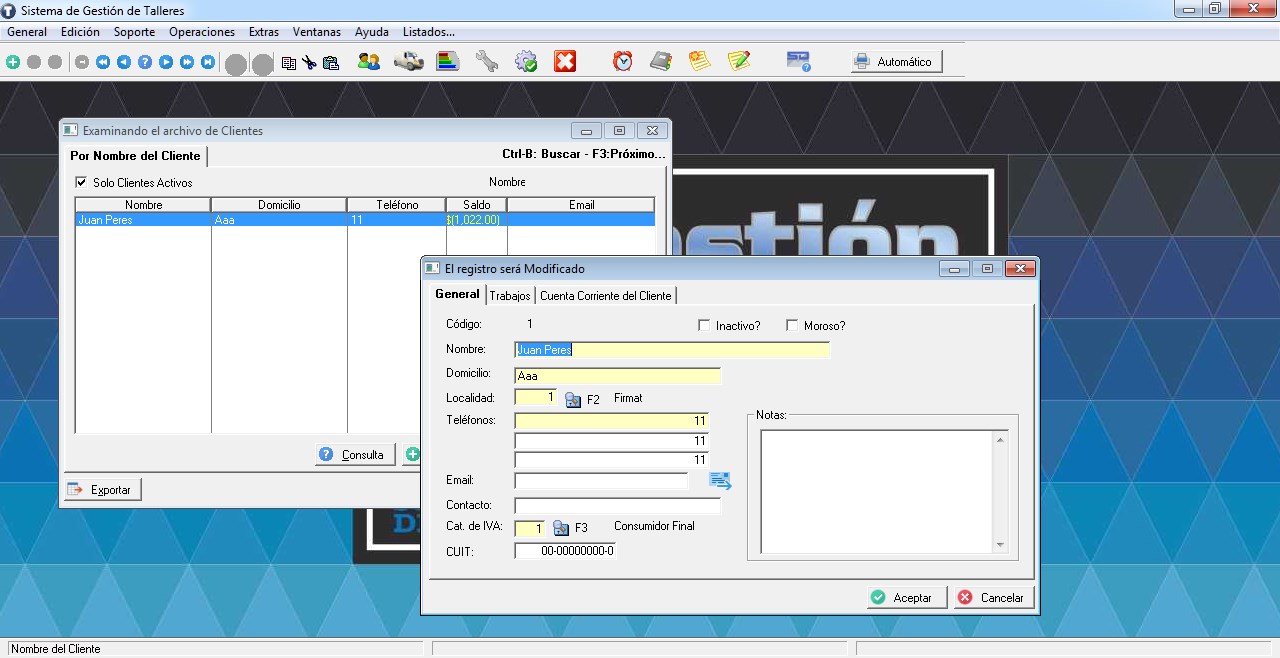
Task: Click the clients (two people) toolbar icon
Action: [368, 62]
